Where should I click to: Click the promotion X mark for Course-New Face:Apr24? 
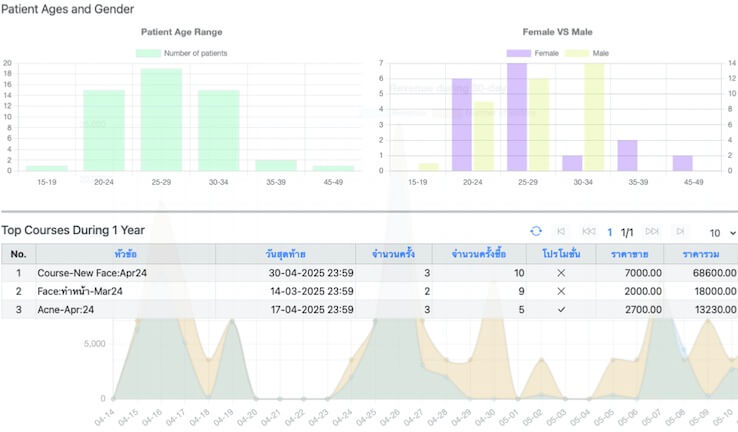point(561,272)
